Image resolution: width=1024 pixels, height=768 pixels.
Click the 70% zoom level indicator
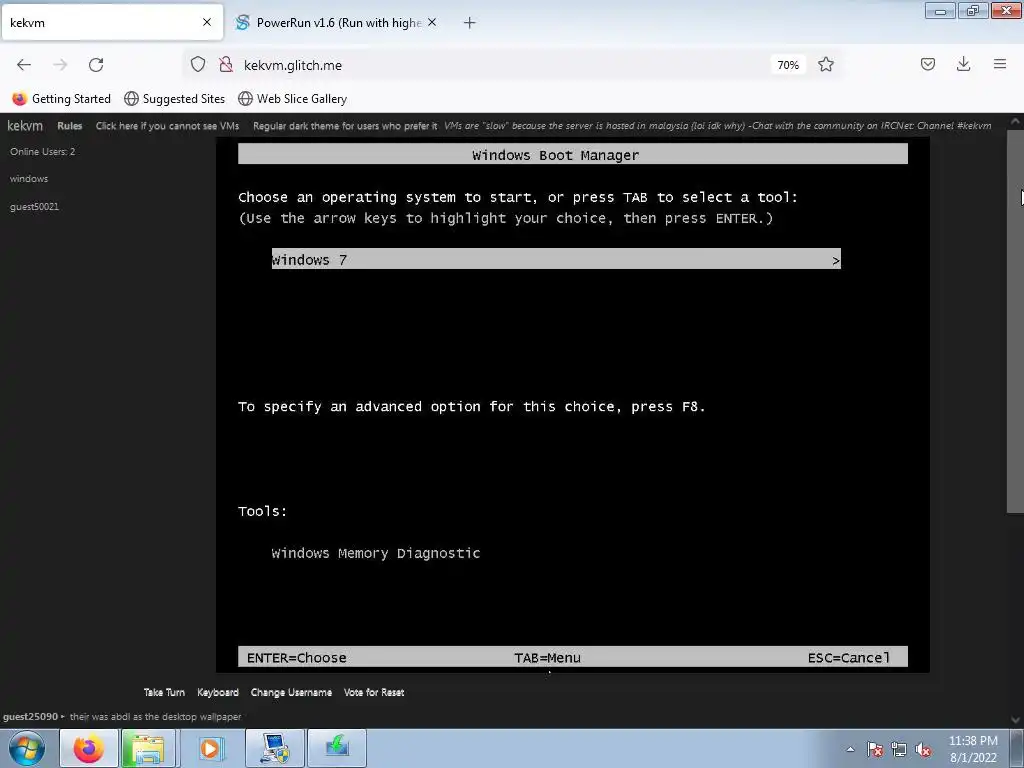coord(788,65)
